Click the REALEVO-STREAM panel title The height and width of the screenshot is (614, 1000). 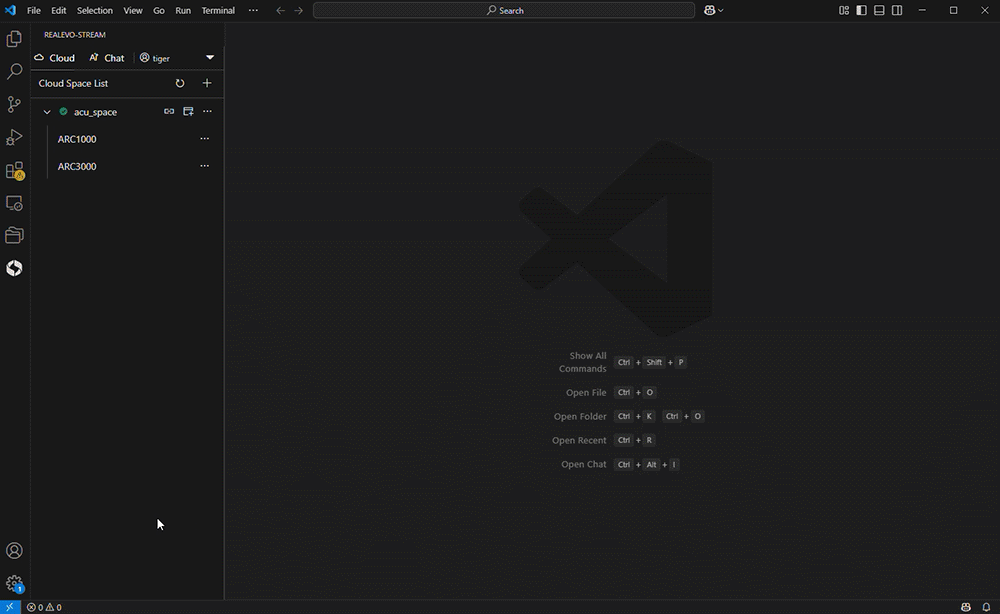(75, 35)
